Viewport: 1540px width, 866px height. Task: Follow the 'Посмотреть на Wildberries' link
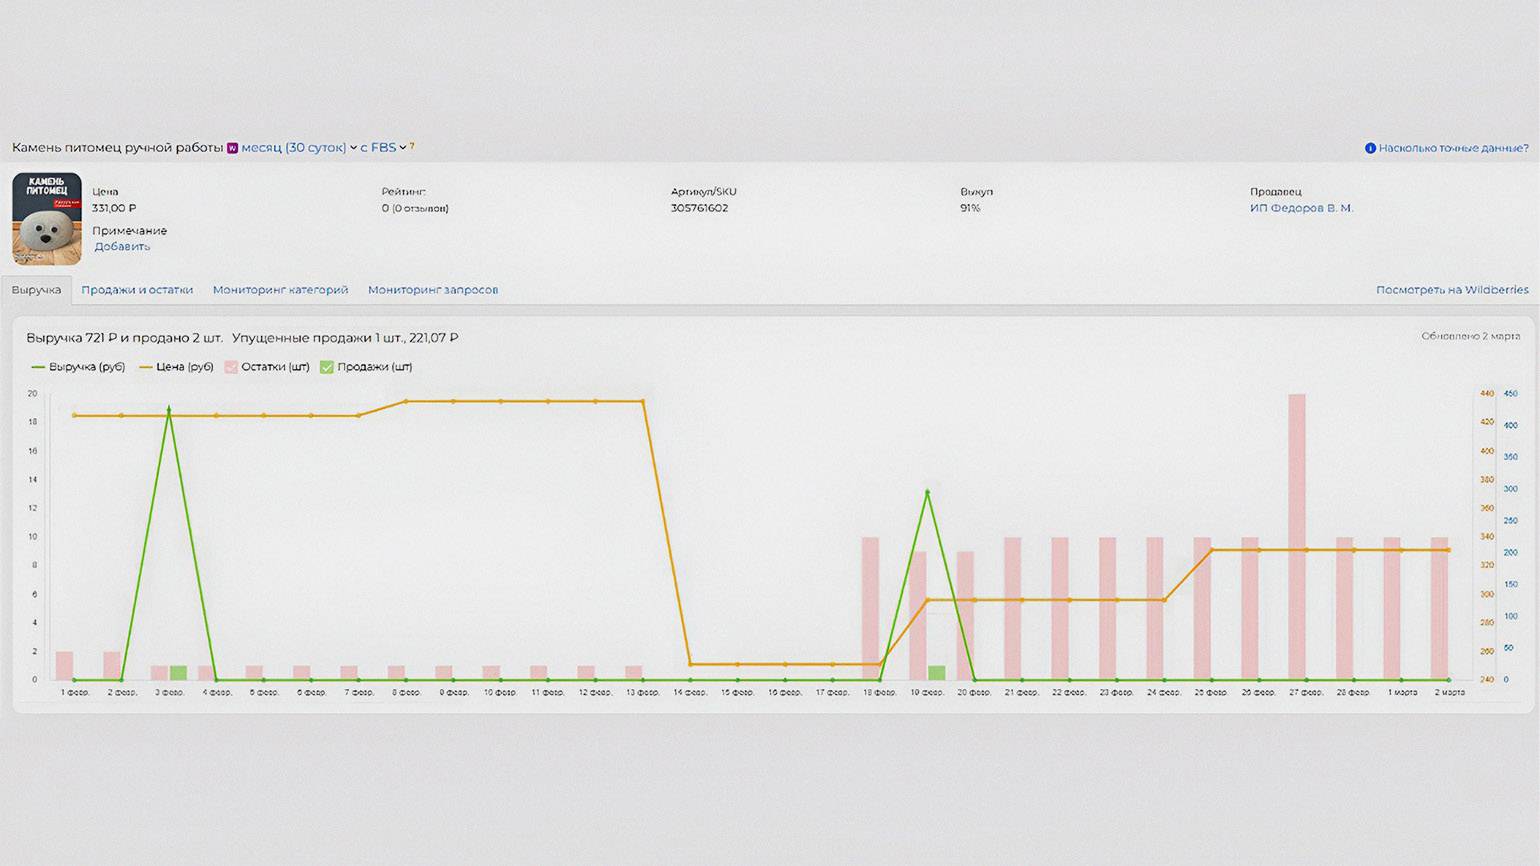(x=1452, y=290)
